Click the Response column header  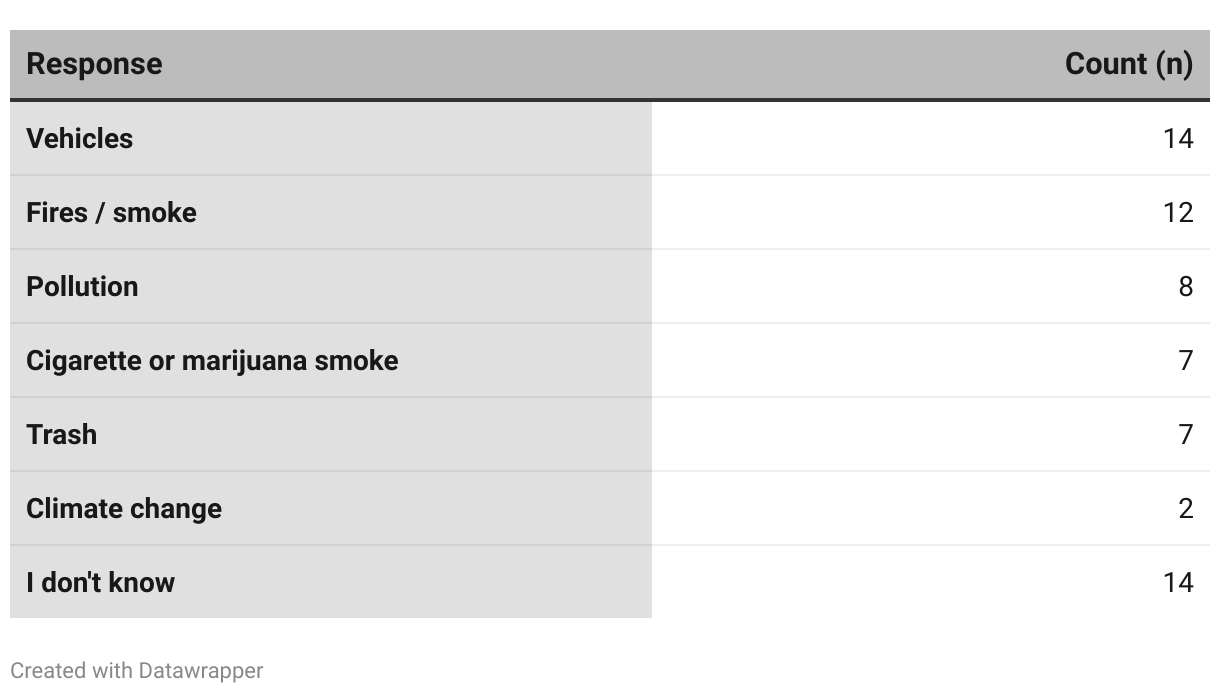pyautogui.click(x=94, y=64)
